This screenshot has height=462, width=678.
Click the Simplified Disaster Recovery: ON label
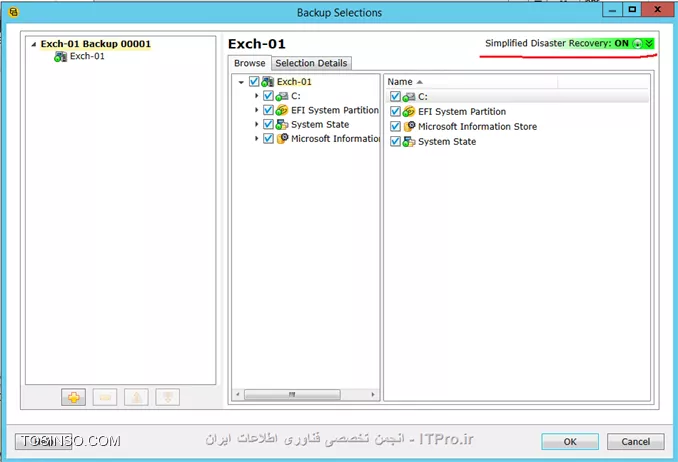click(x=557, y=43)
